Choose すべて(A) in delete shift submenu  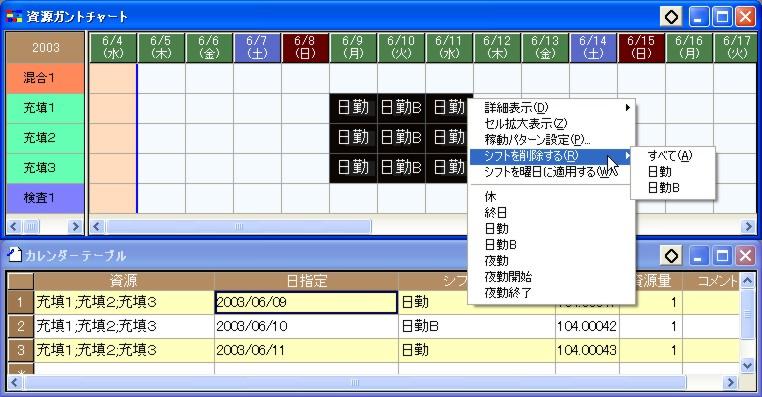pyautogui.click(x=670, y=155)
